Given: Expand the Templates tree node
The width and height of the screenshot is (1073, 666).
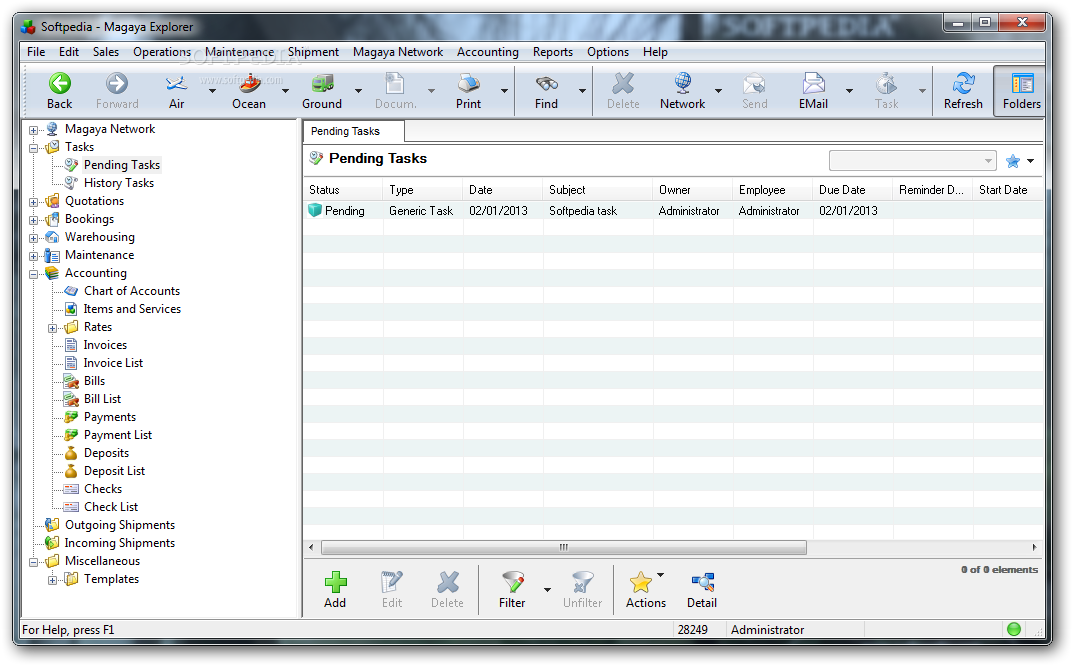Looking at the screenshot, I should pyautogui.click(x=53, y=580).
